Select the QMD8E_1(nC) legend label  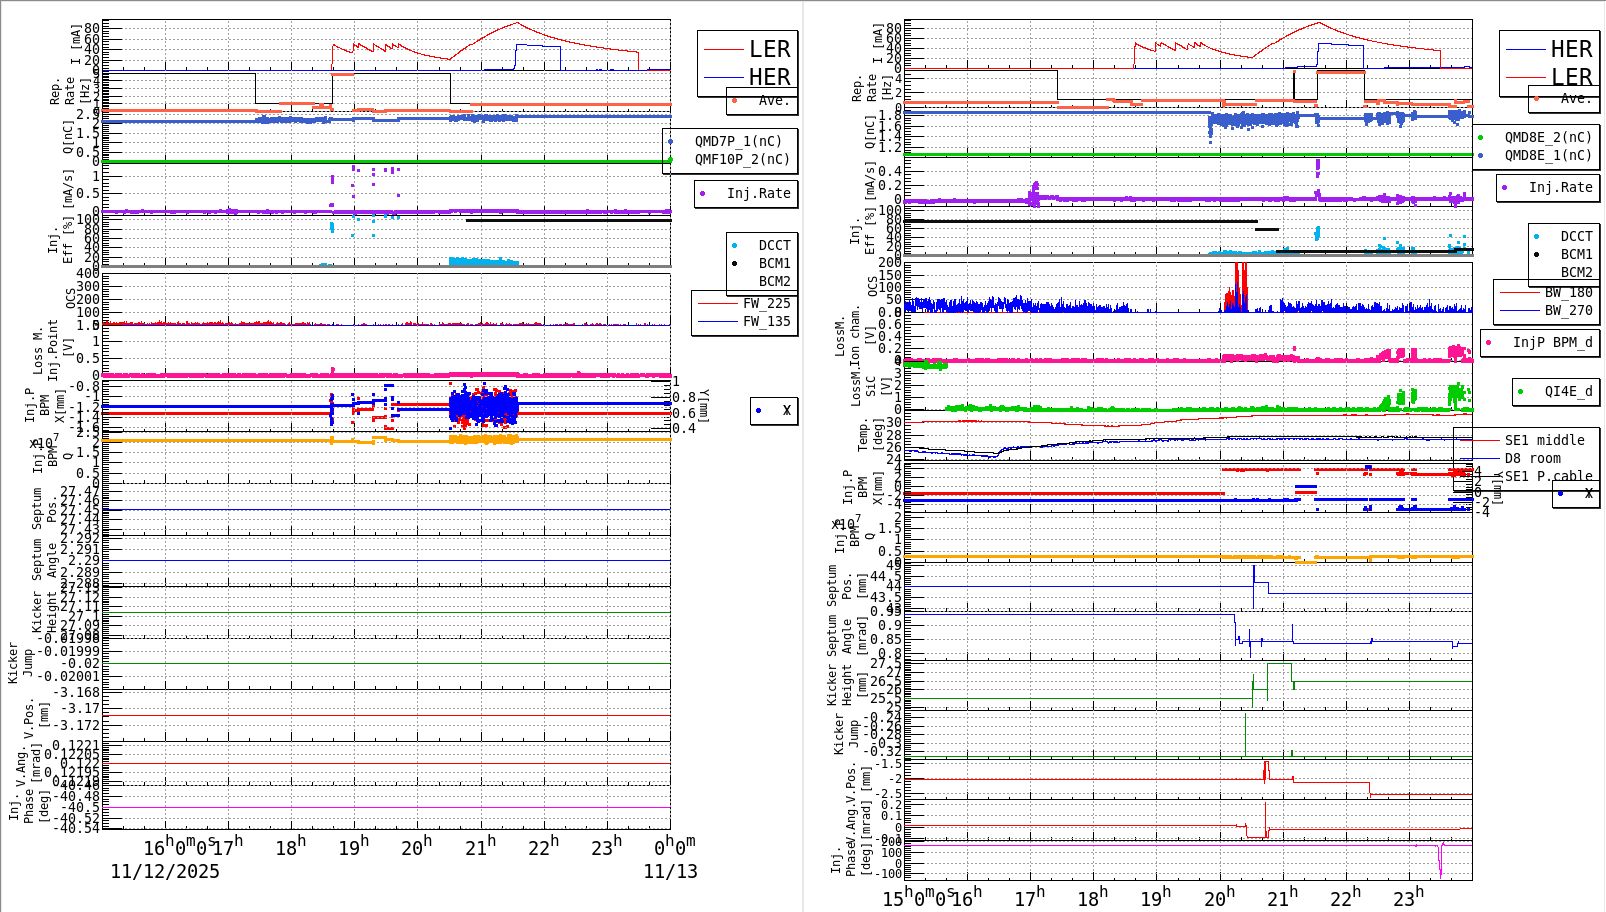[x=1548, y=155]
